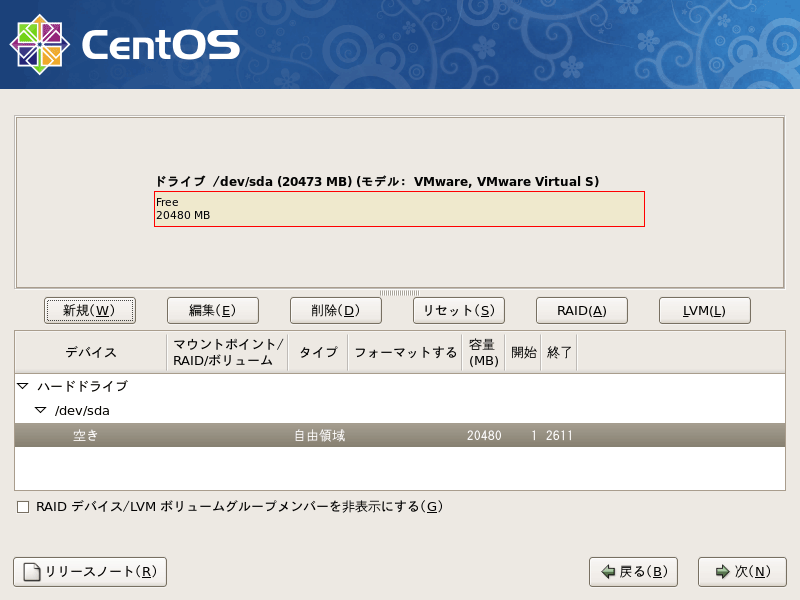Collapse the ハードドライブ tree branch

24,385
